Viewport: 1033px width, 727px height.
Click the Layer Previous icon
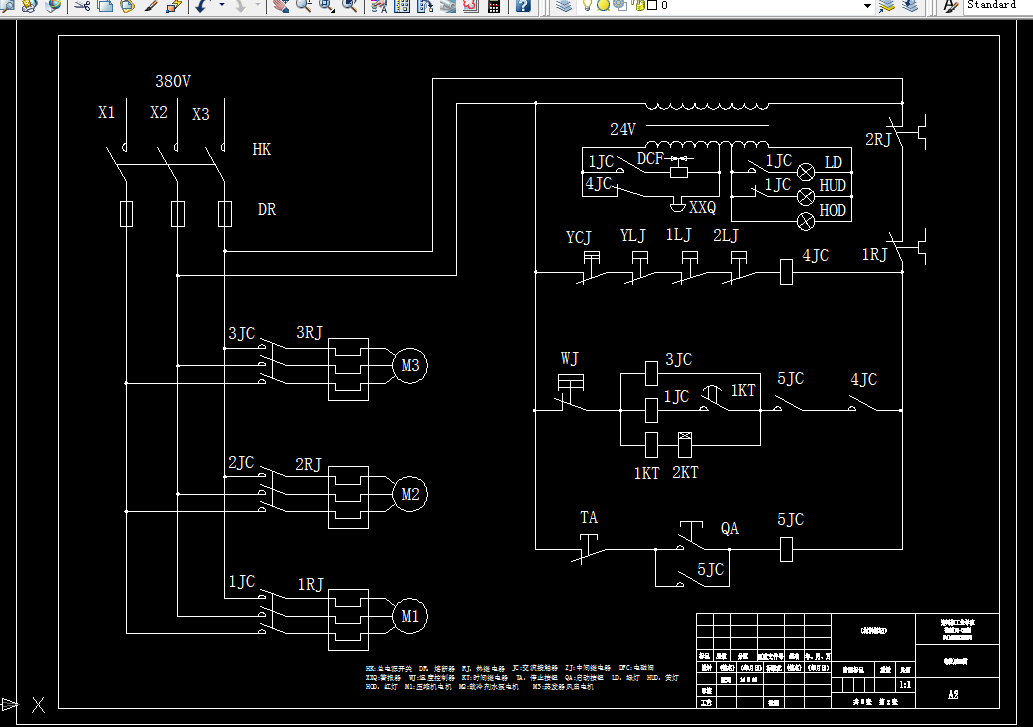tap(910, 6)
